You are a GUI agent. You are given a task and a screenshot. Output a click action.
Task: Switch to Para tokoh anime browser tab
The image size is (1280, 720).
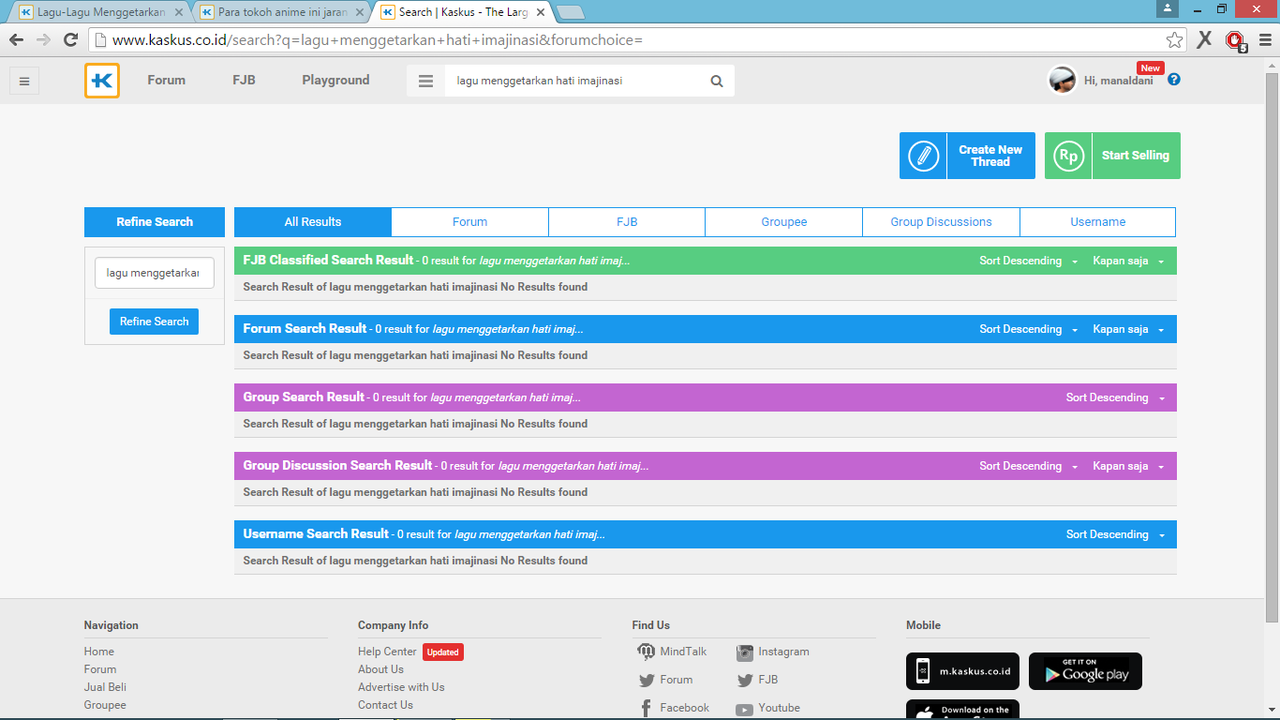[x=282, y=12]
